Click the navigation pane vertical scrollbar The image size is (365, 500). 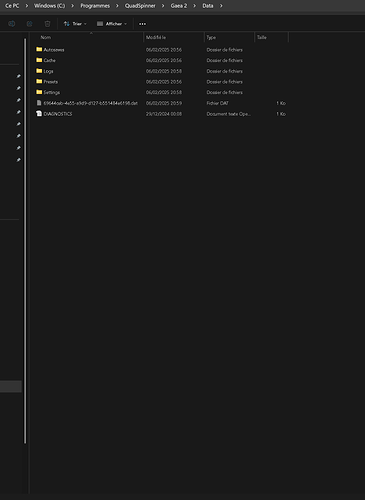pos(25,241)
